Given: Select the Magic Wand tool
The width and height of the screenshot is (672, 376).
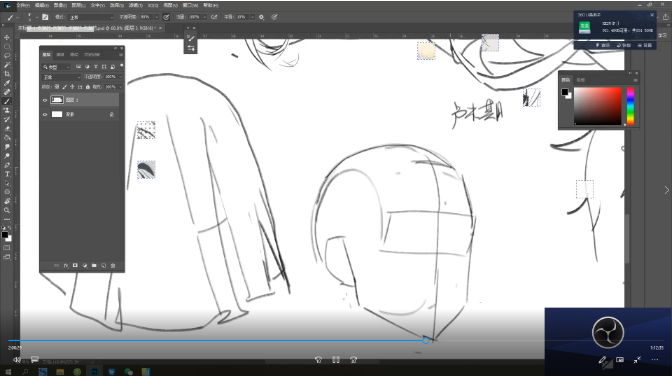Looking at the screenshot, I should [x=7, y=65].
